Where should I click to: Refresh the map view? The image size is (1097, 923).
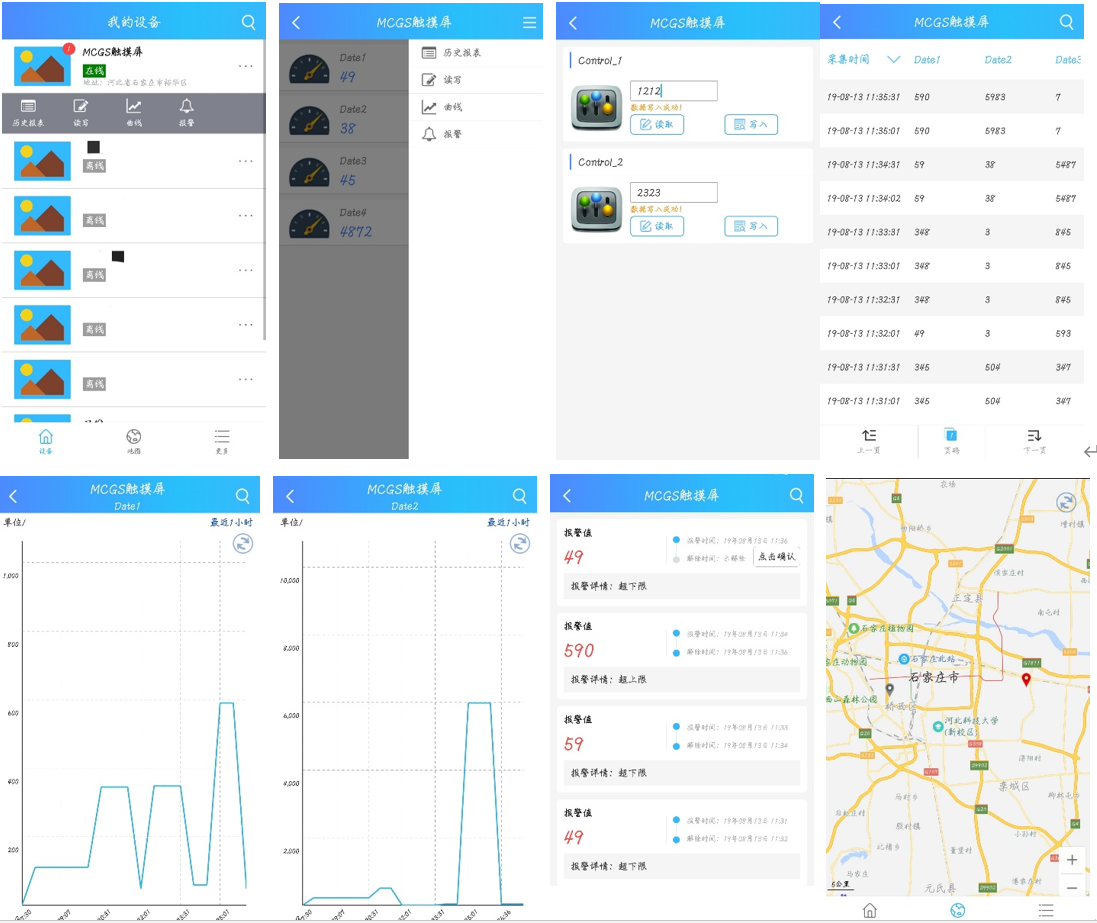(1066, 502)
